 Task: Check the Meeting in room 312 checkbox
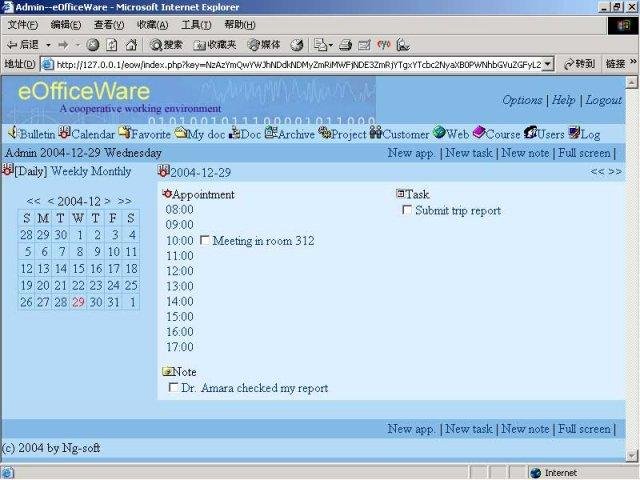pos(205,240)
